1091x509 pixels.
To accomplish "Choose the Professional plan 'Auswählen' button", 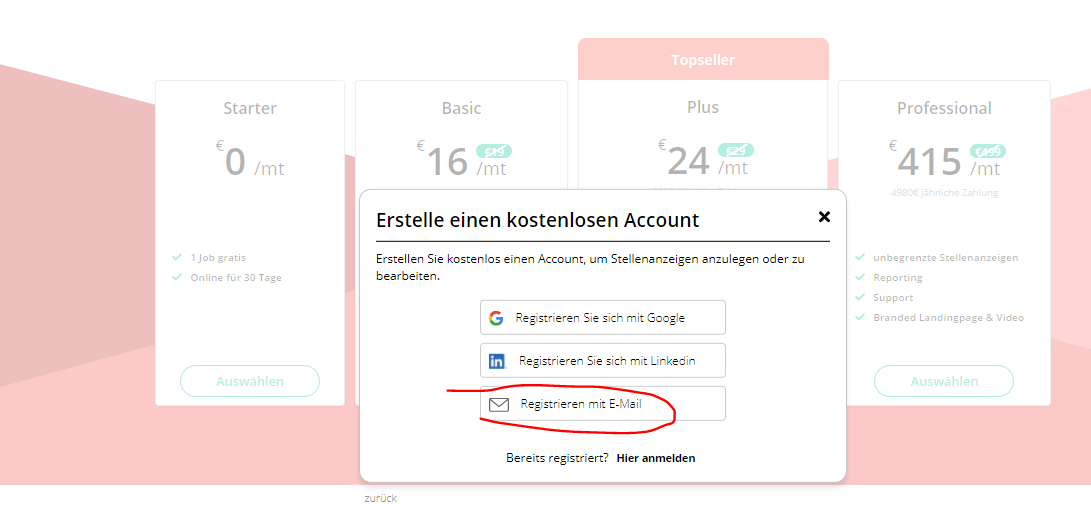I will (943, 381).
